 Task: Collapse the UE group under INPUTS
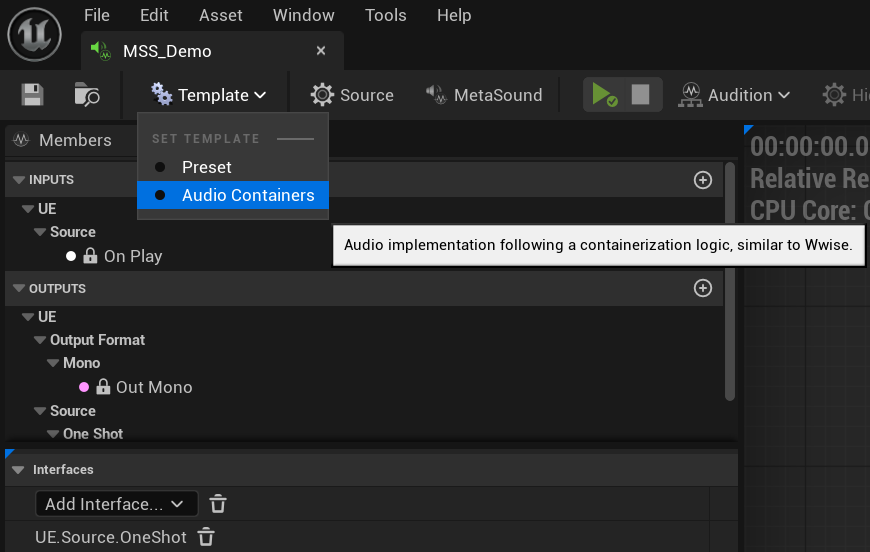pyautogui.click(x=28, y=209)
